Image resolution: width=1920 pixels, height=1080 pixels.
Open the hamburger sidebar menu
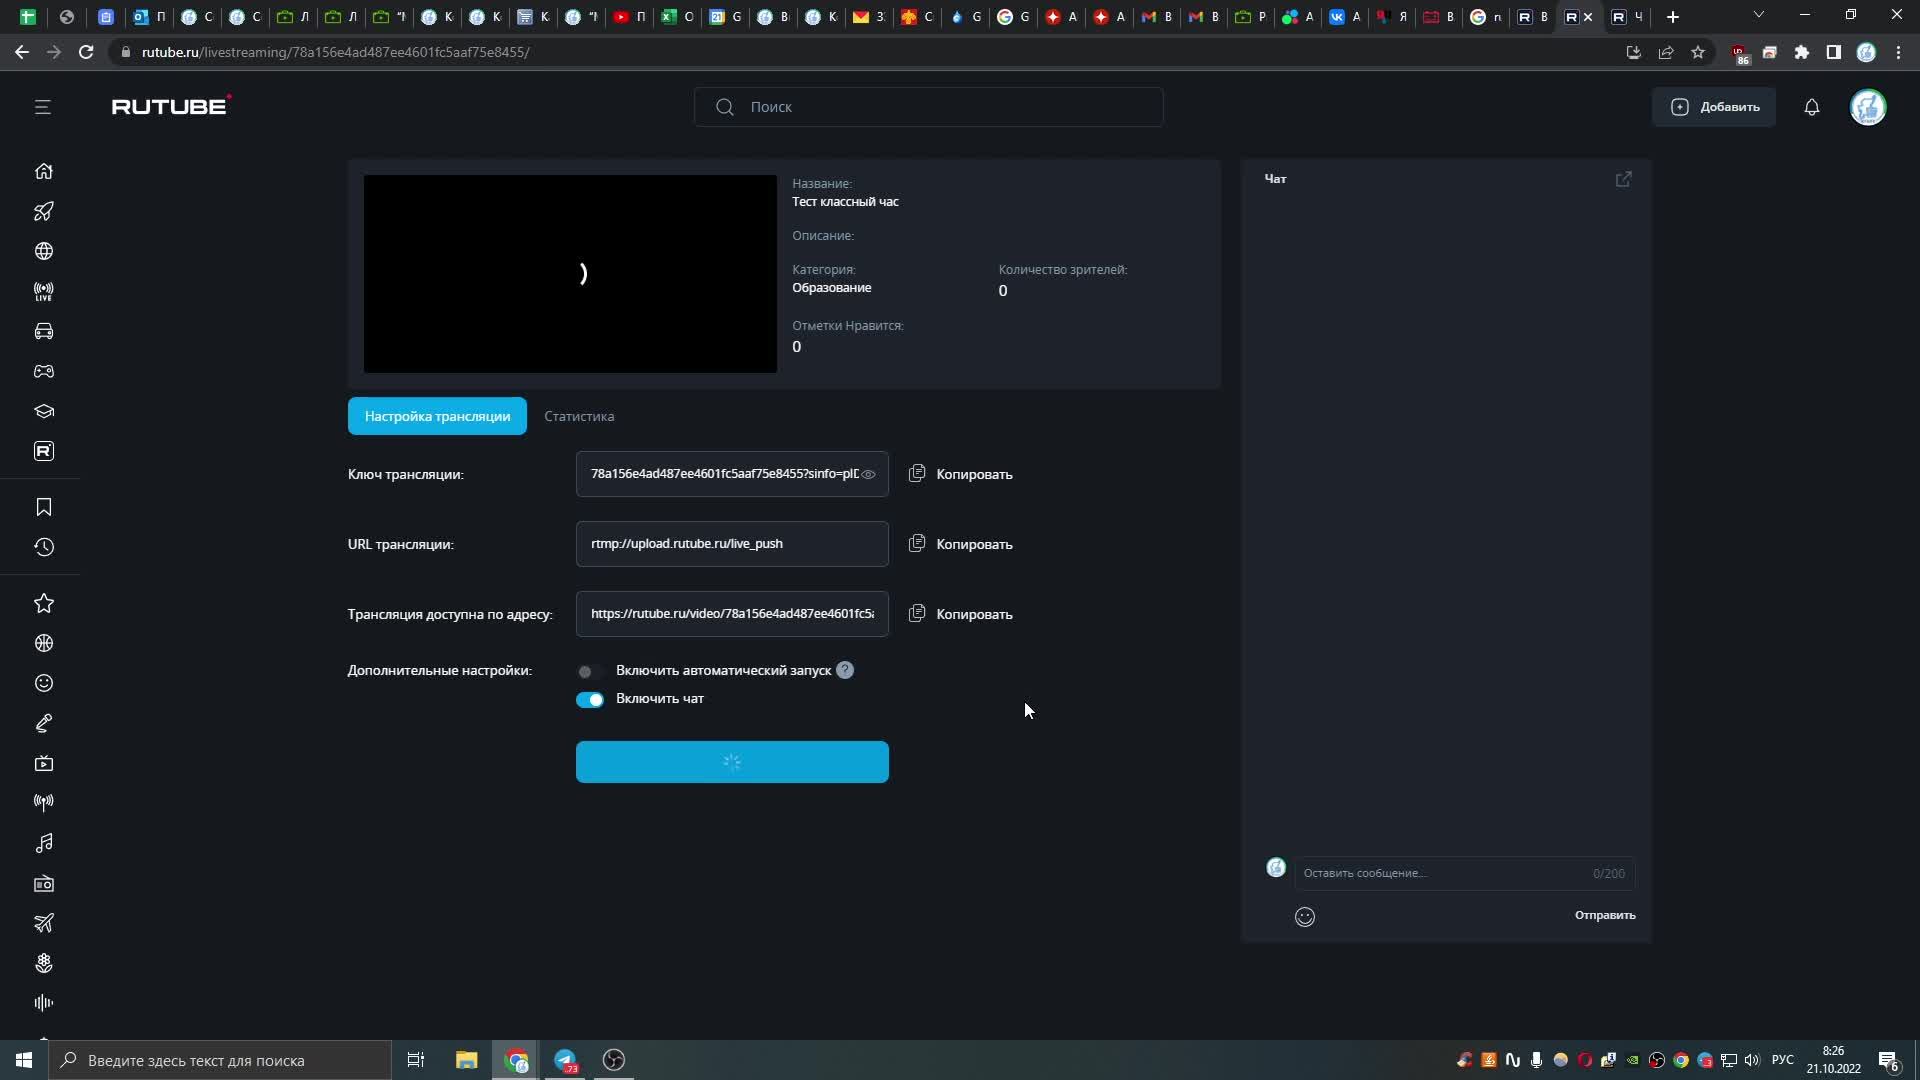[42, 107]
